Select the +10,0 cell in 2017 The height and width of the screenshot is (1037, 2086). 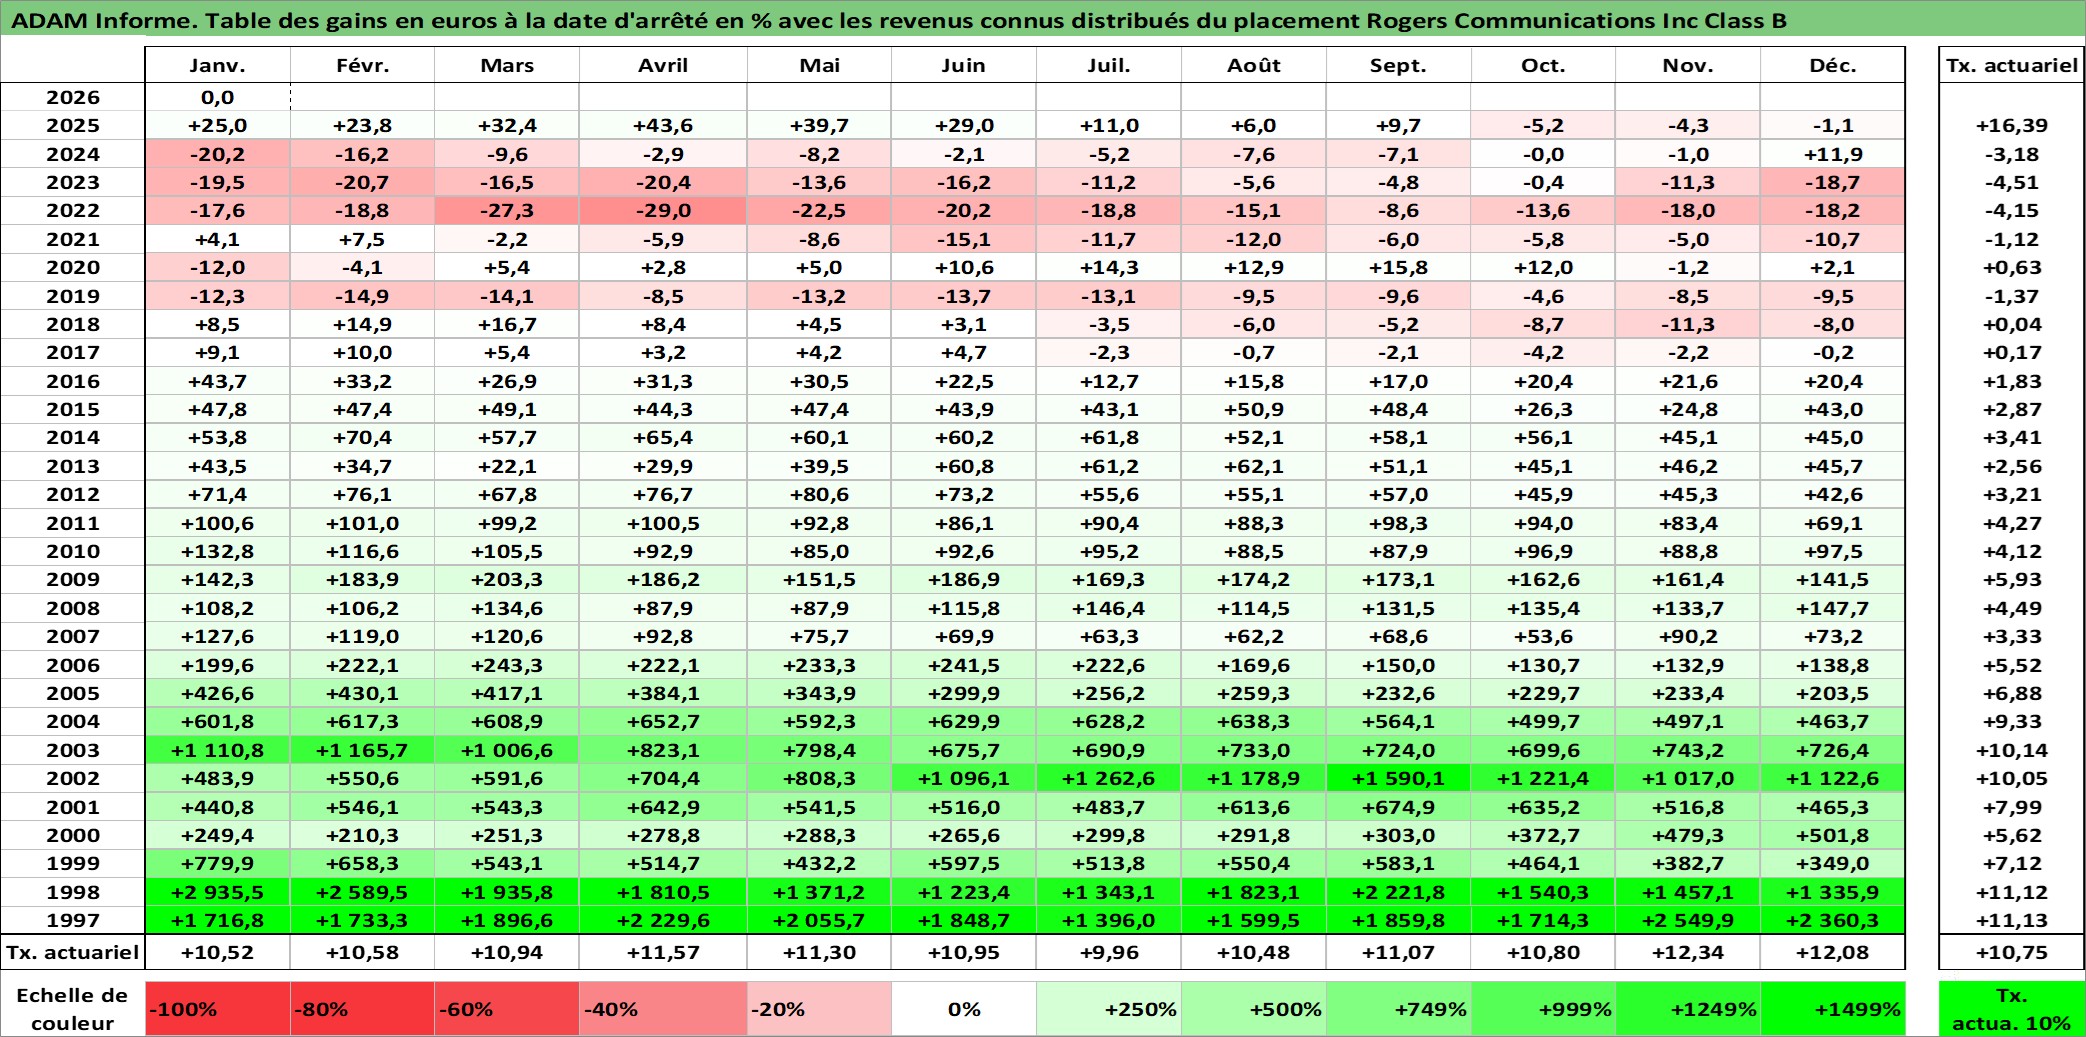(x=362, y=352)
